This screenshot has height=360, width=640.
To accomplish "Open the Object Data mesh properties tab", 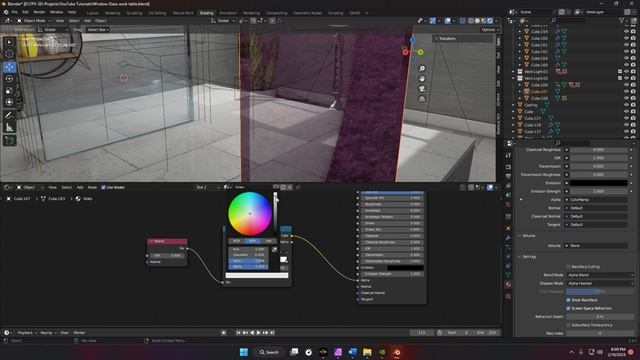I will 509,275.
